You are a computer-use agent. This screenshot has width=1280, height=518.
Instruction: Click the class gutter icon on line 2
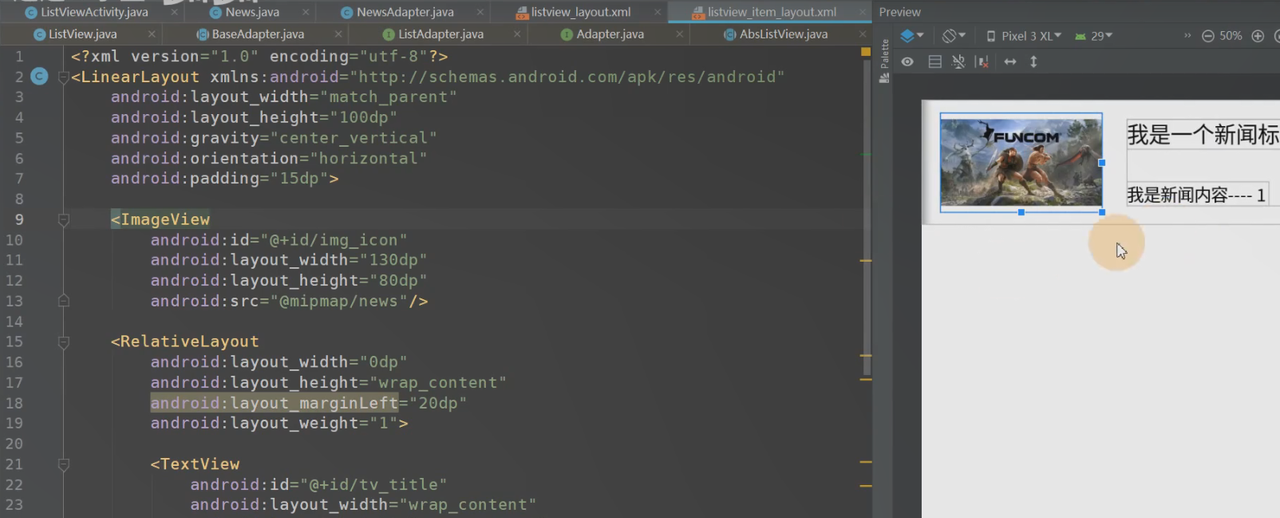click(39, 76)
